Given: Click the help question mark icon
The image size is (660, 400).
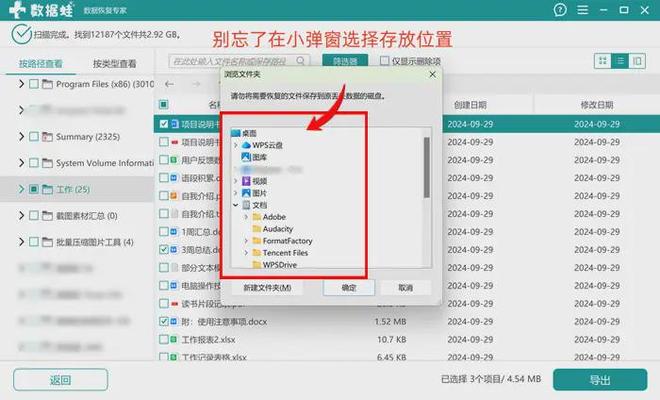Looking at the screenshot, I should (560, 10).
